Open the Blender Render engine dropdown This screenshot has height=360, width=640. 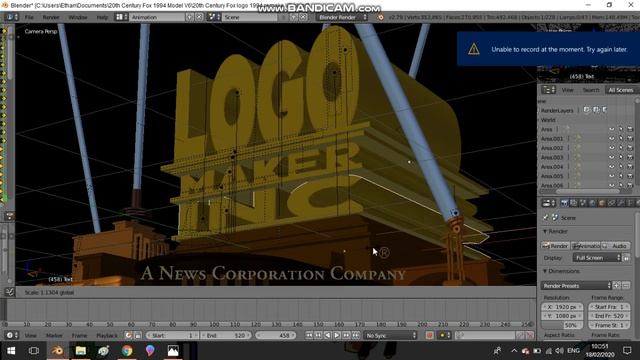point(342,17)
